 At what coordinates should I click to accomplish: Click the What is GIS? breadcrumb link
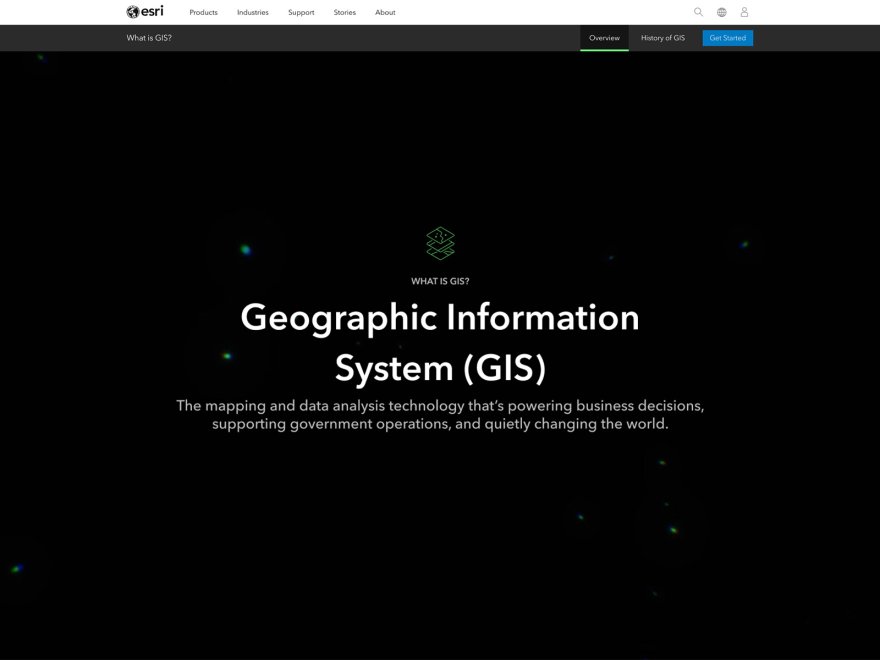pyautogui.click(x=147, y=38)
